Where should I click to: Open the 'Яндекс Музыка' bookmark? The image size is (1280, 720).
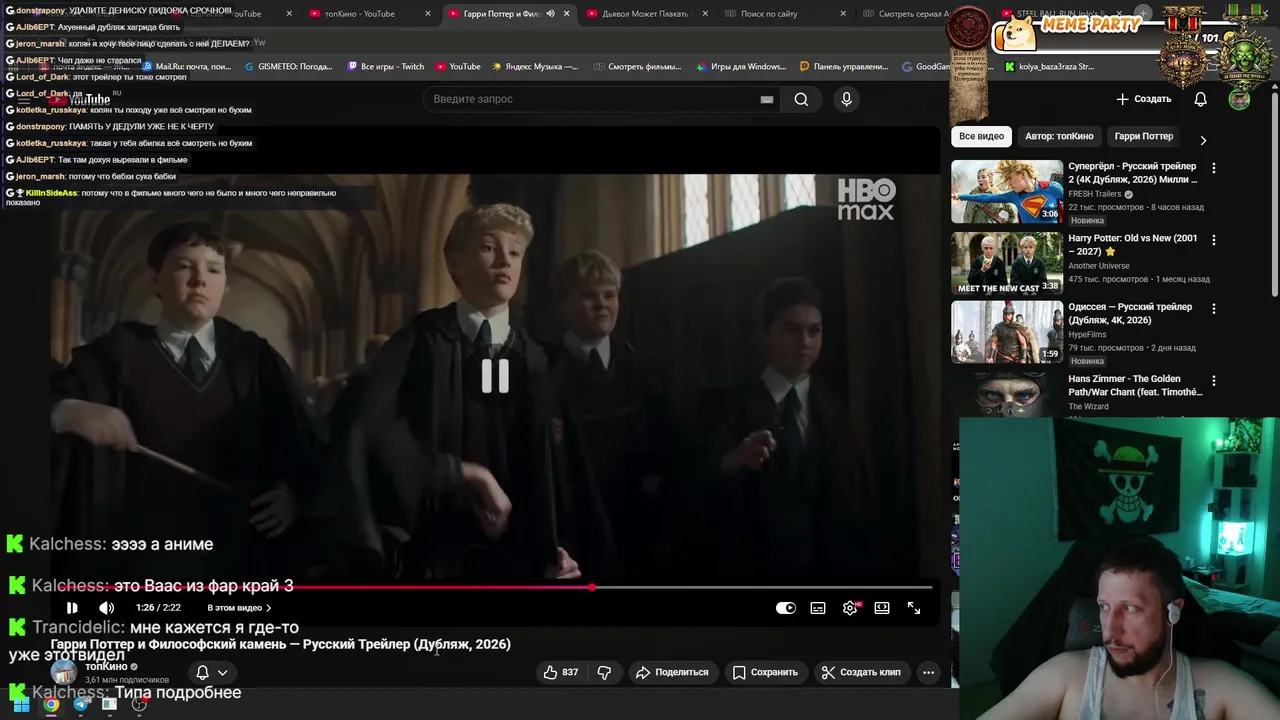(535, 67)
